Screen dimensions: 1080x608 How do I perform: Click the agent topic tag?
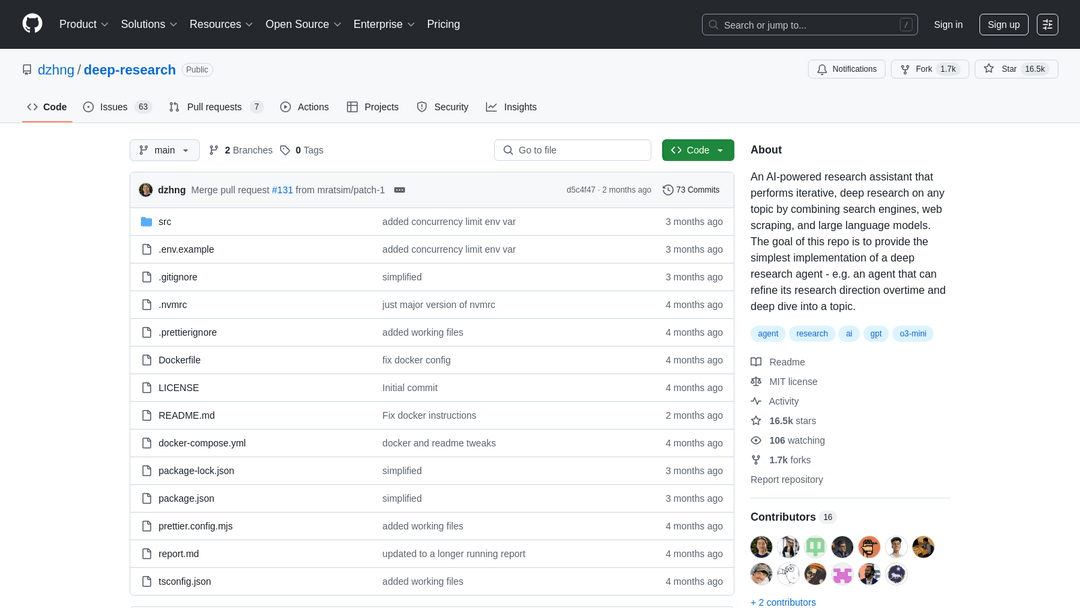(768, 333)
